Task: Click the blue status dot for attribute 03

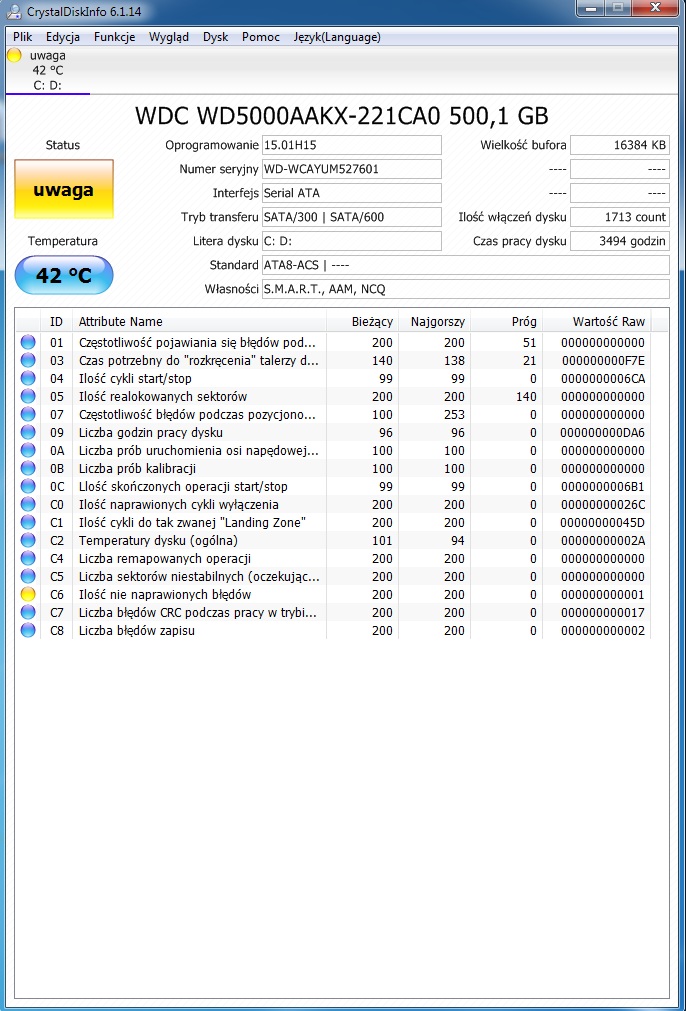Action: (x=28, y=360)
